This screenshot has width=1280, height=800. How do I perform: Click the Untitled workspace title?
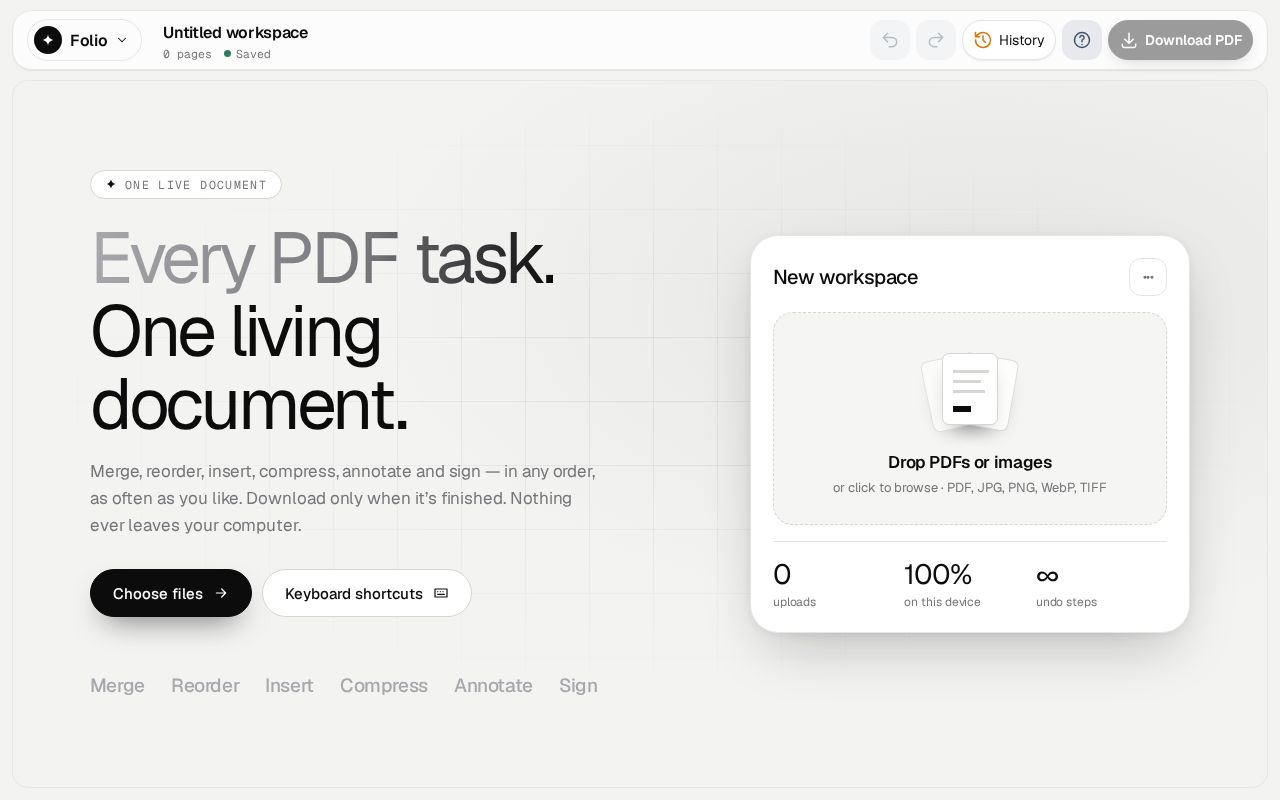pyautogui.click(x=235, y=32)
